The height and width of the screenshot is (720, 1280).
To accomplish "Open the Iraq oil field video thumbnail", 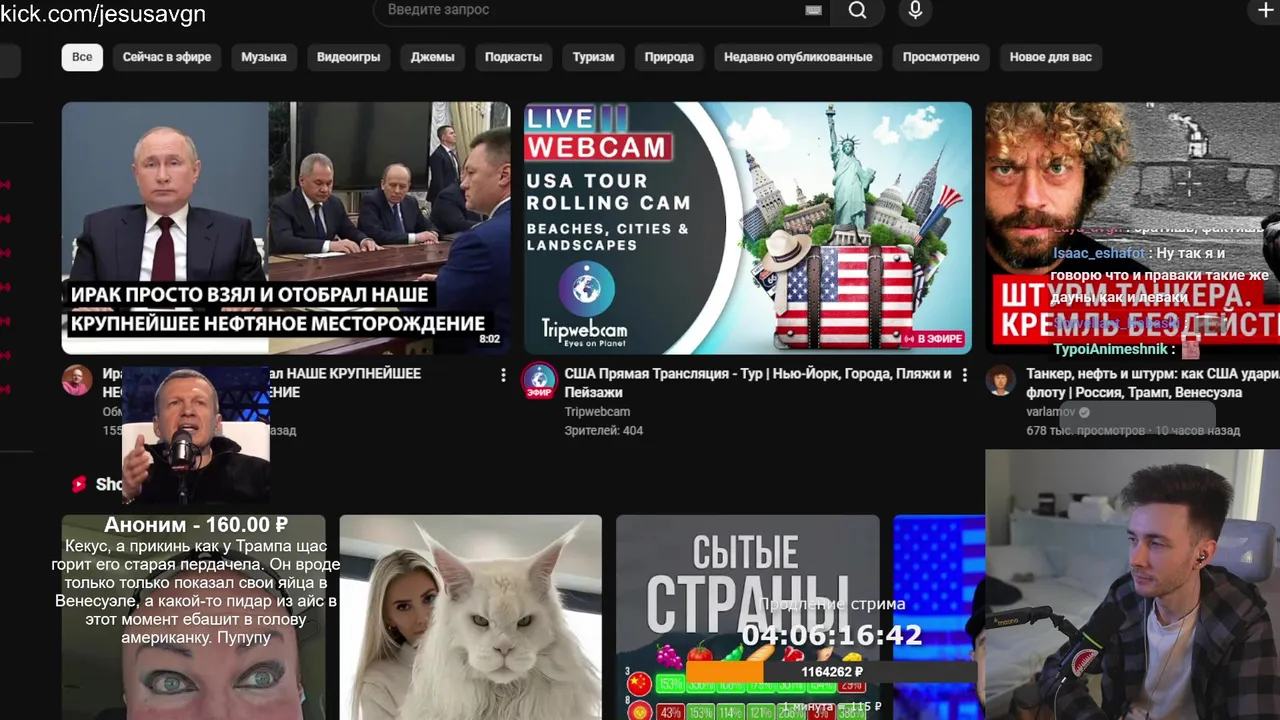I will point(286,228).
